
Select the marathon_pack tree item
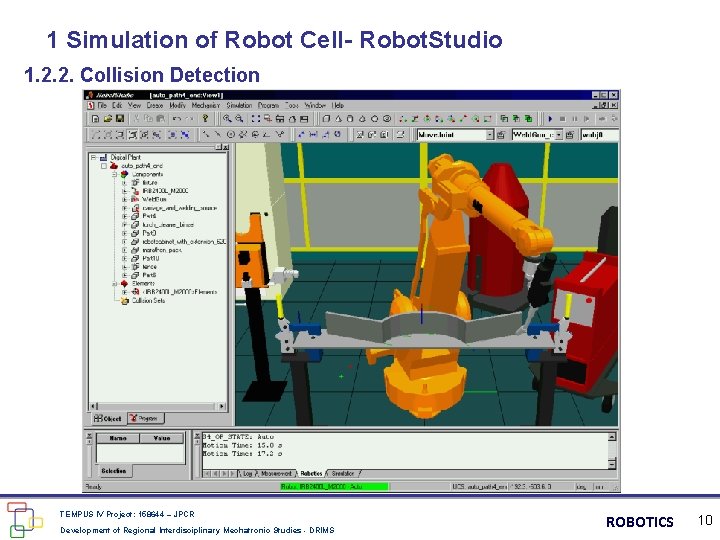(162, 250)
